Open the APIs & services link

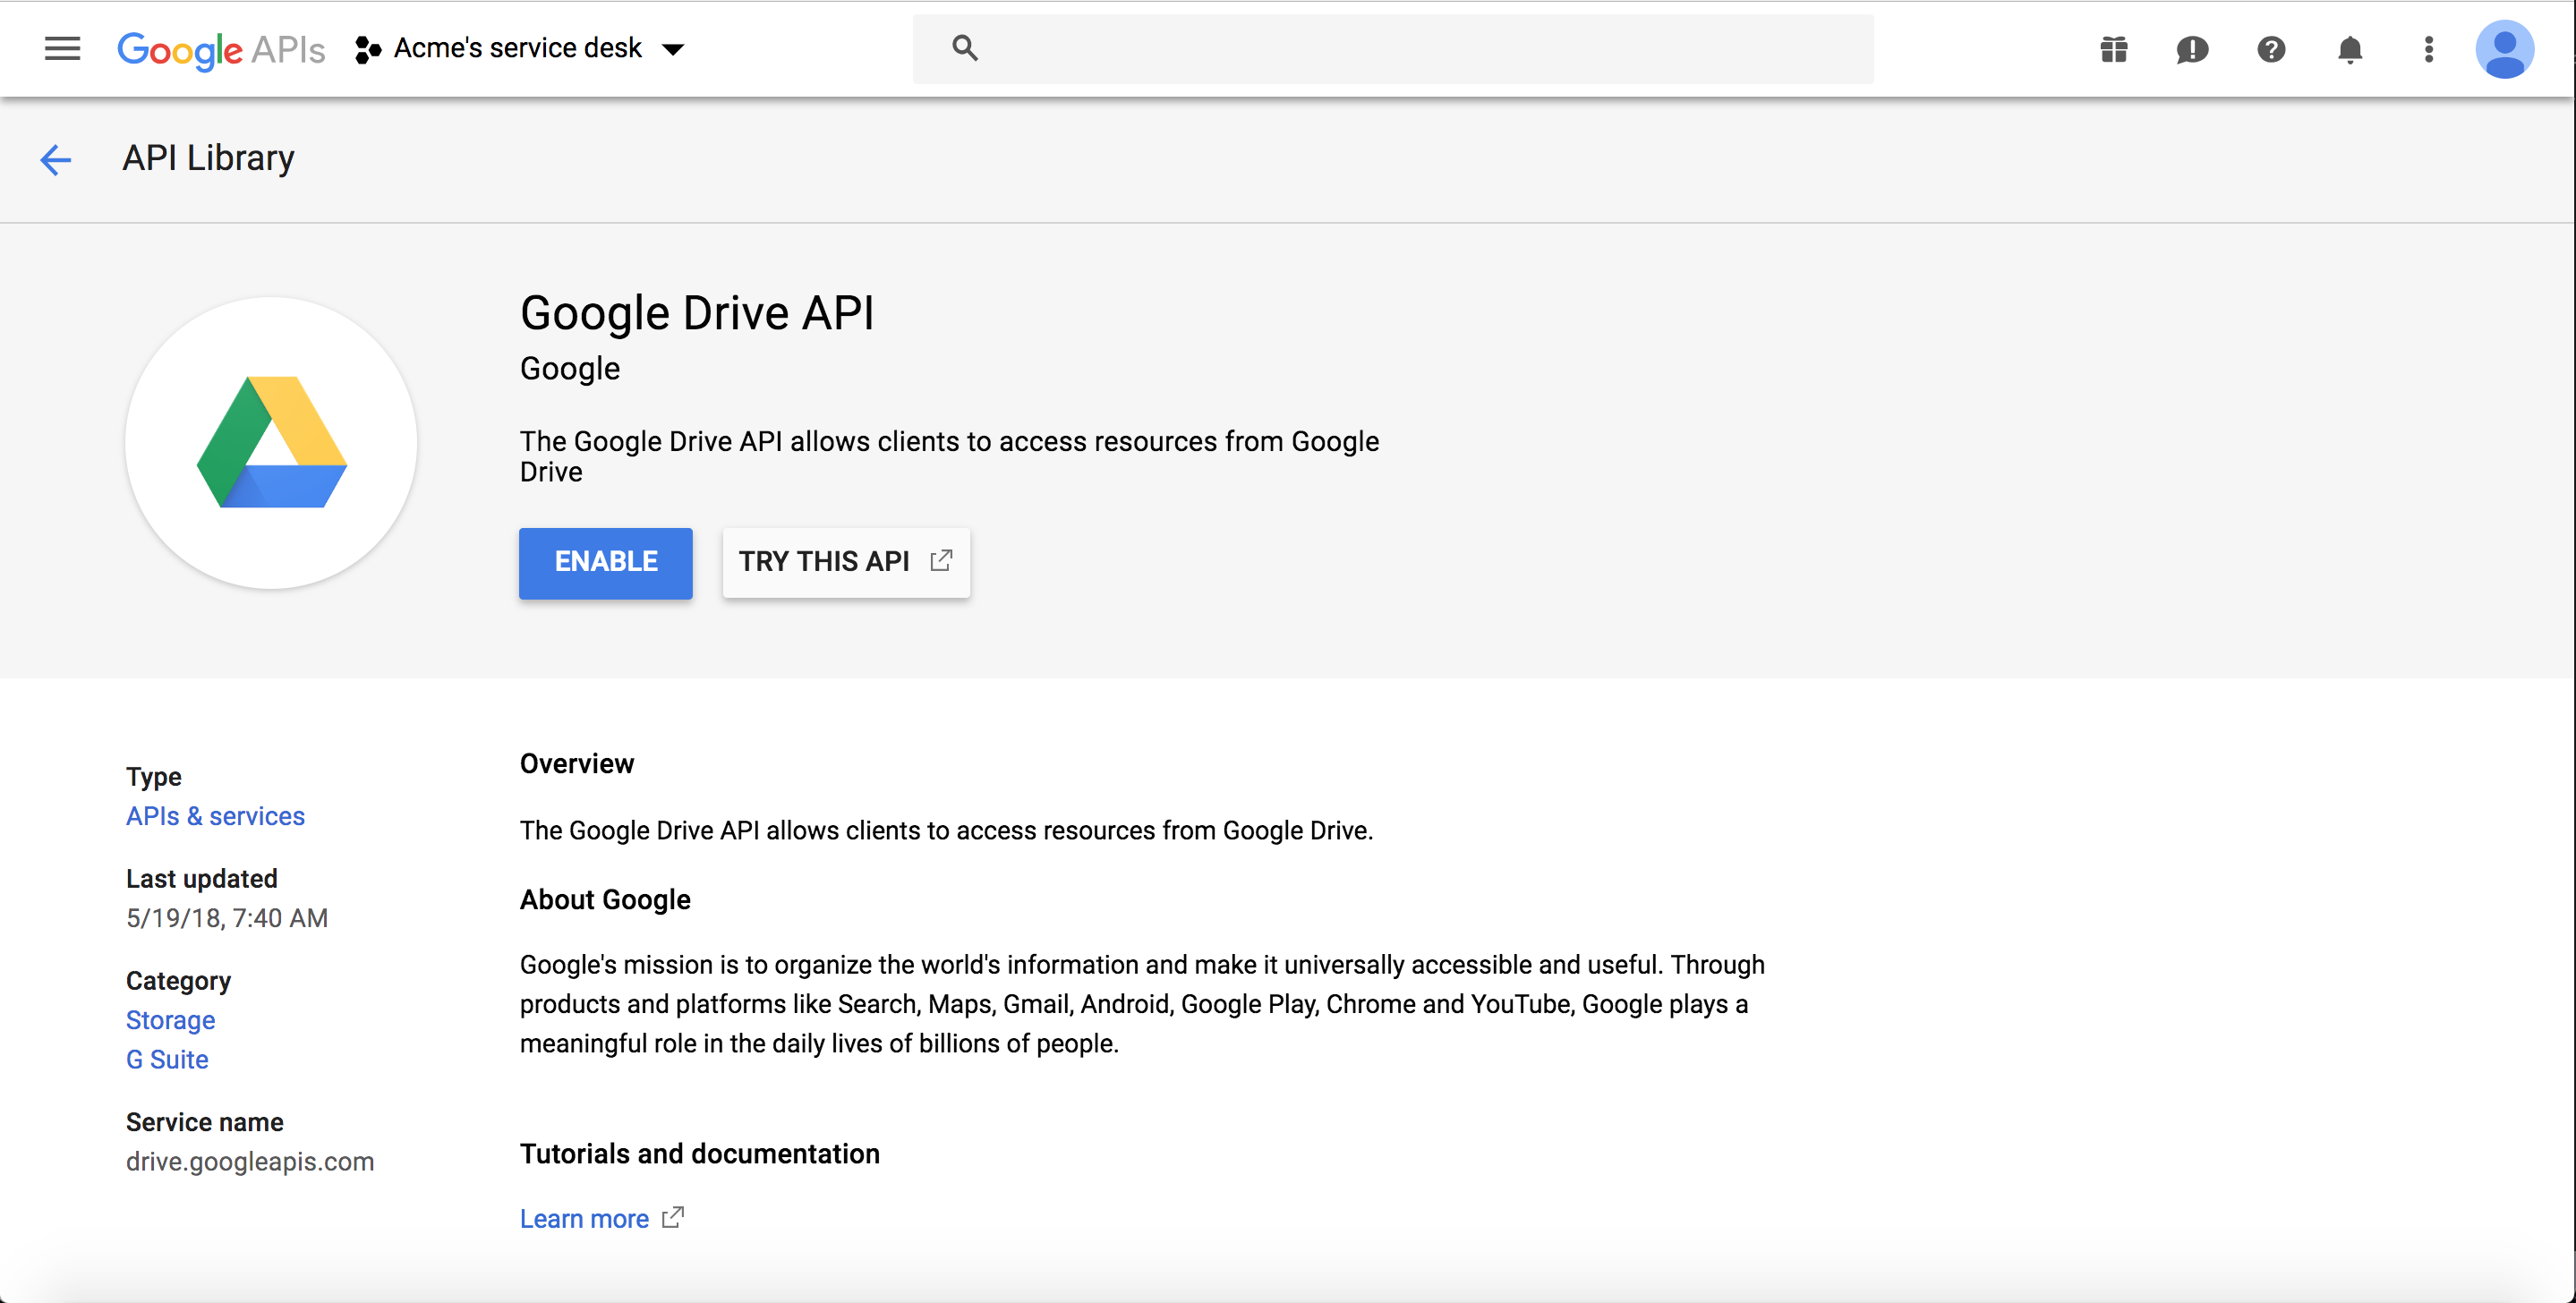point(215,816)
